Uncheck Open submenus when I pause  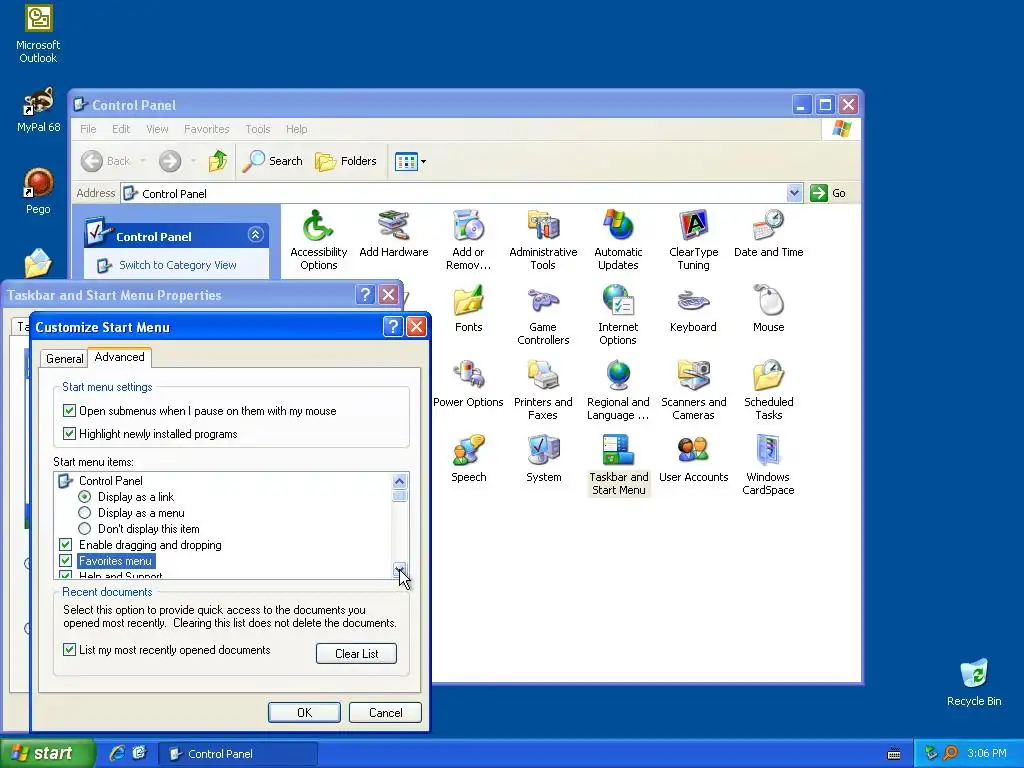69,411
